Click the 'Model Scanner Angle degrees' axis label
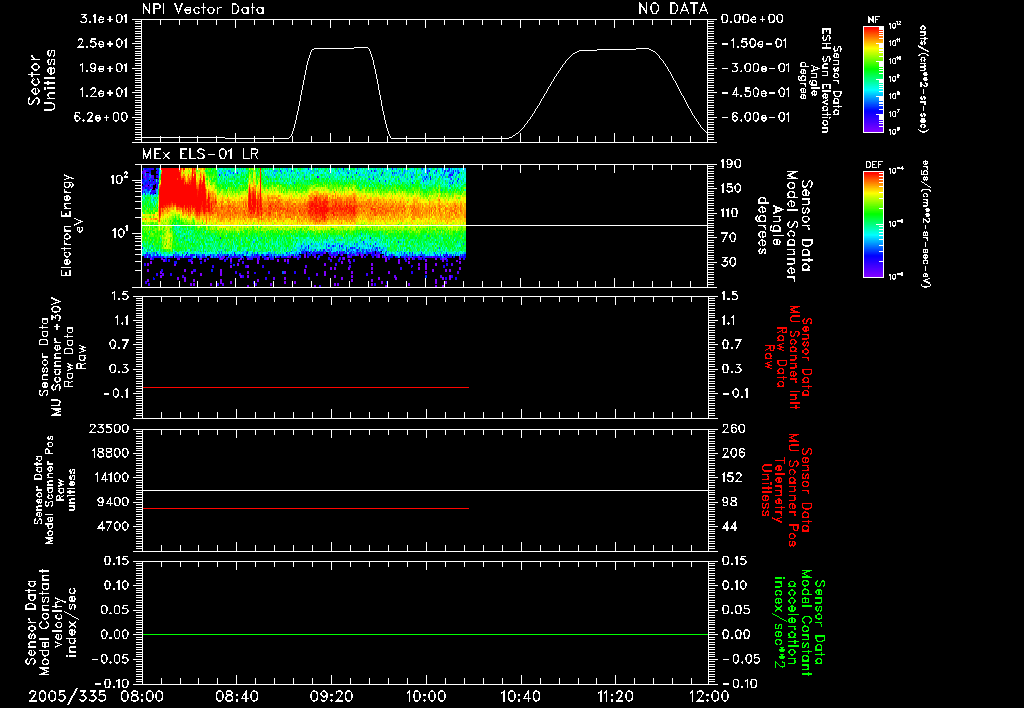The image size is (1024, 708). (x=784, y=225)
